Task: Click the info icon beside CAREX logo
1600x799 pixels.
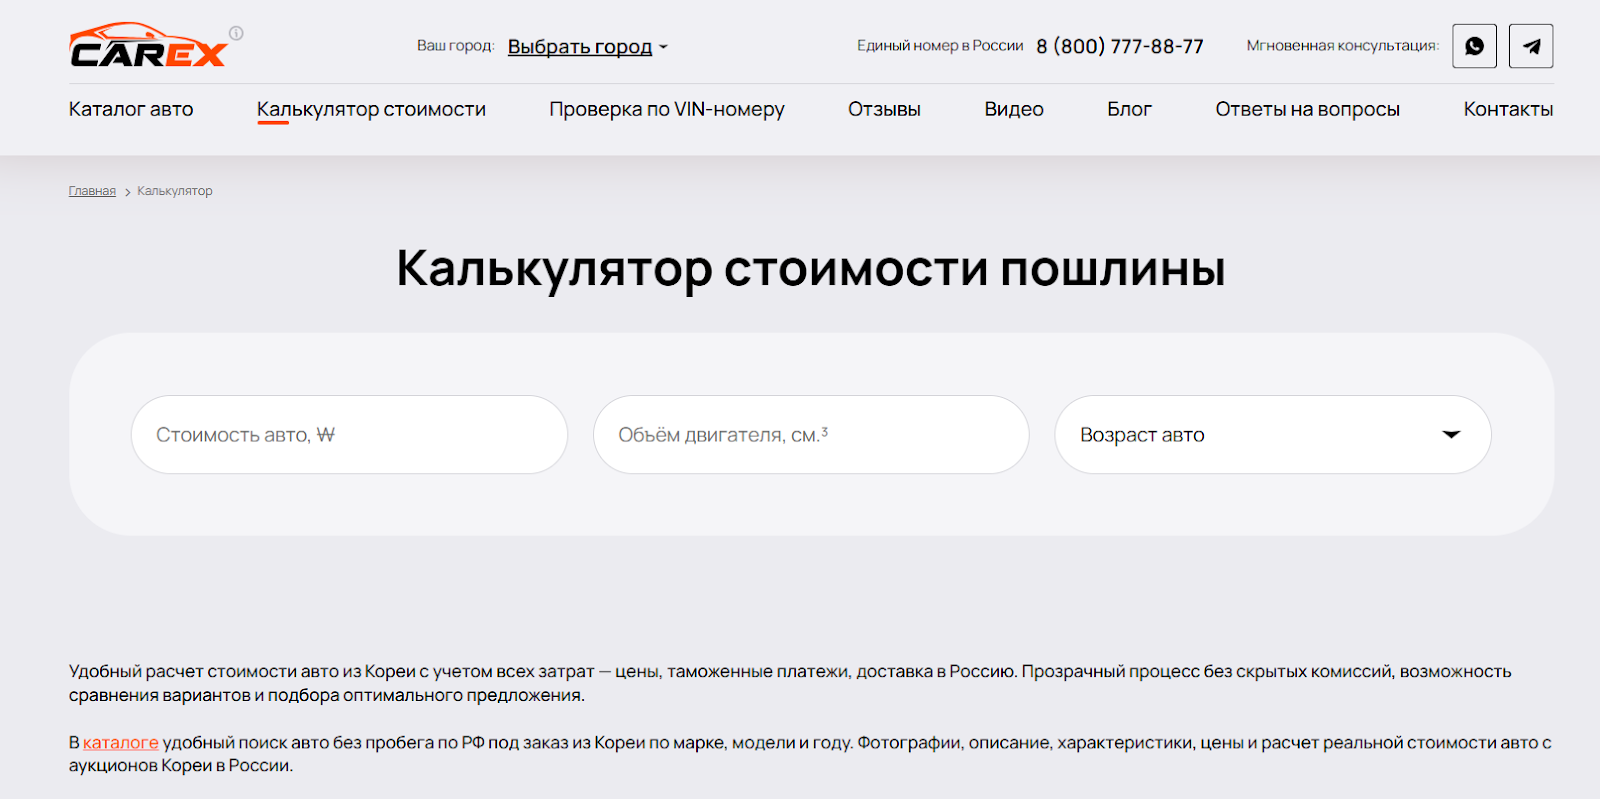Action: click(236, 33)
